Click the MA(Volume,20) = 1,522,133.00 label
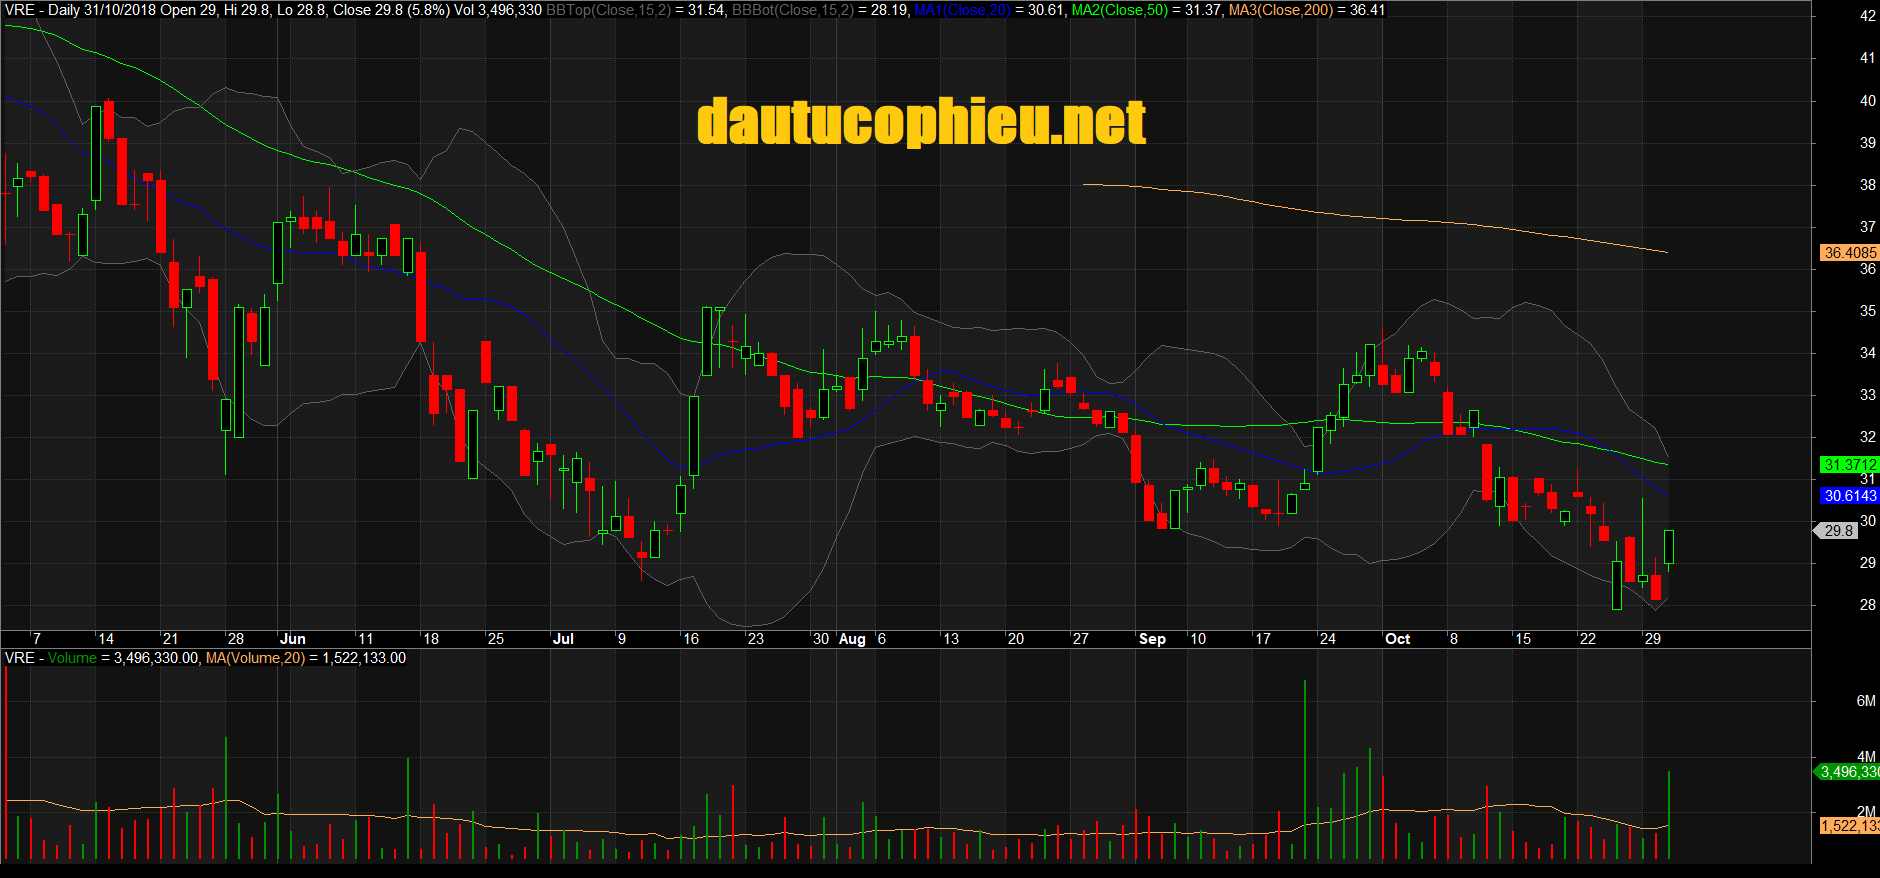The width and height of the screenshot is (1880, 878). 306,658
